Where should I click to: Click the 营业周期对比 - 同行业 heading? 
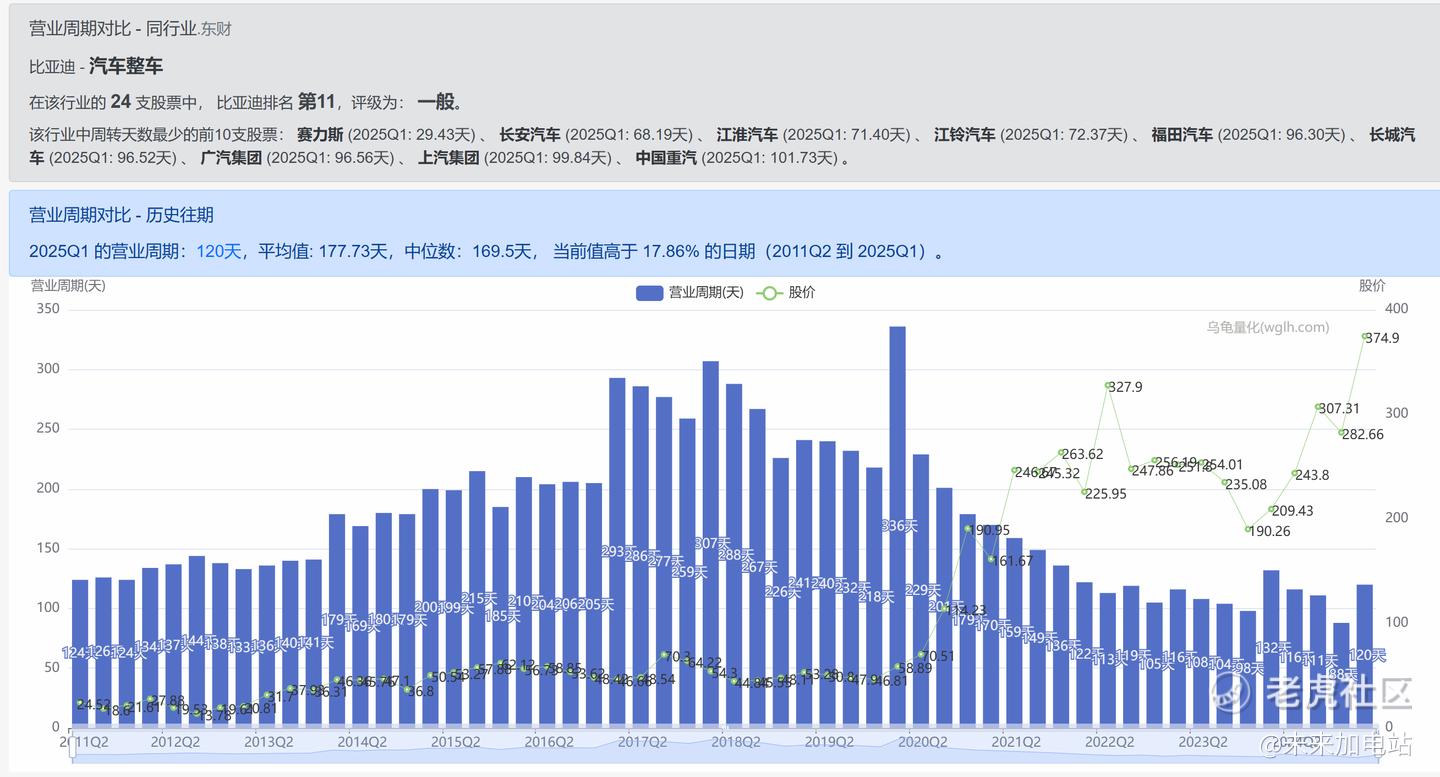[113, 28]
